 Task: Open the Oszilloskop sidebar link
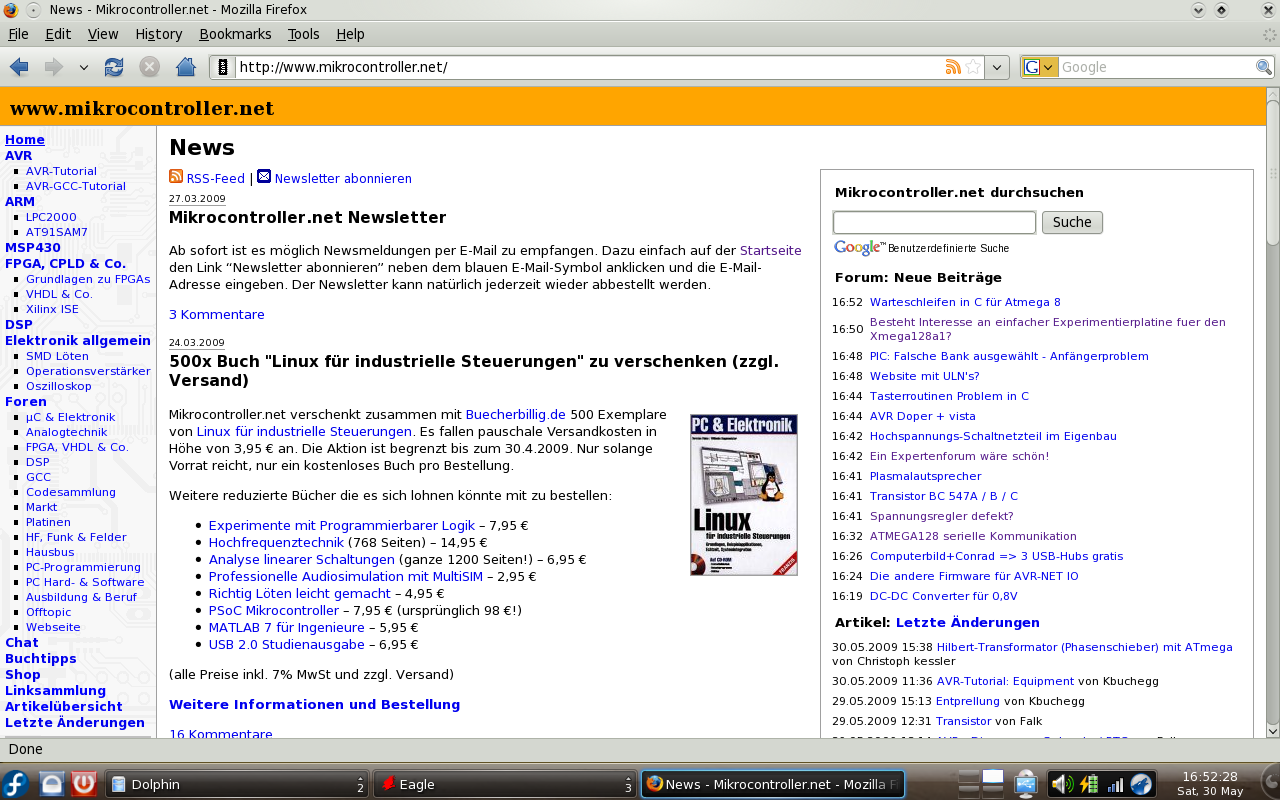click(59, 386)
